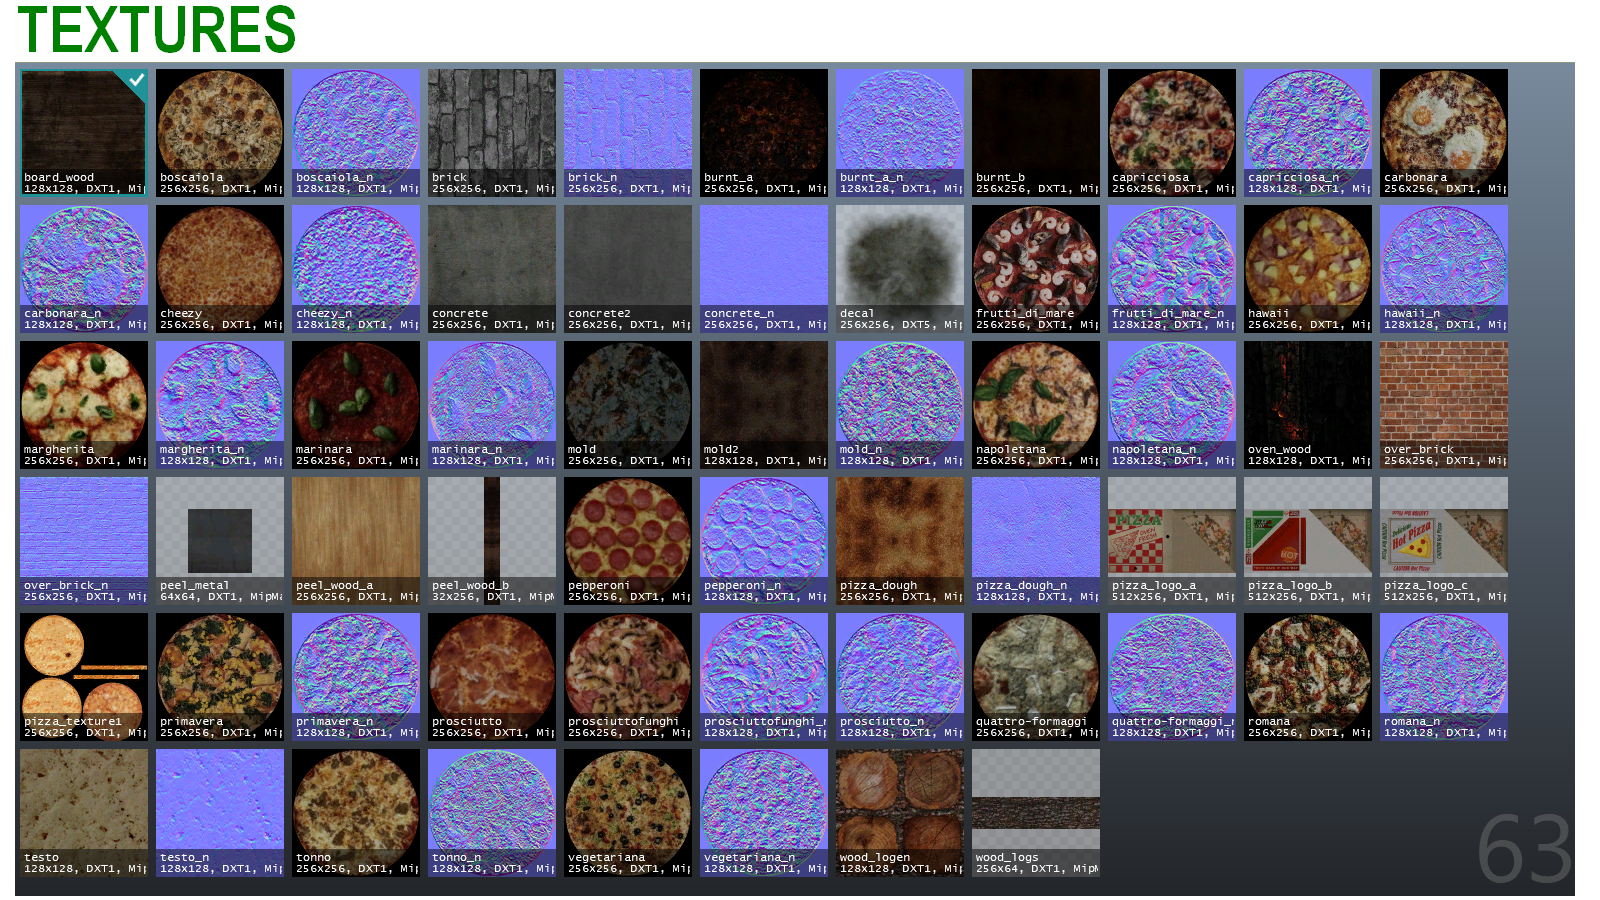Viewport: 1600px width, 900px height.
Task: Pick the pizza_dough_n normal map
Action: [x=1036, y=541]
